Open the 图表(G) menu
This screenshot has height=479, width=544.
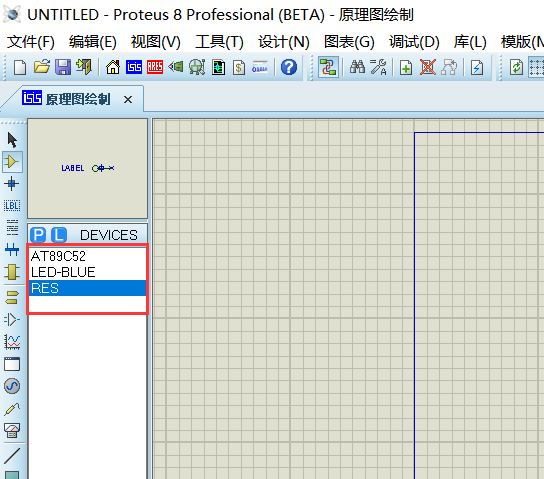349,42
